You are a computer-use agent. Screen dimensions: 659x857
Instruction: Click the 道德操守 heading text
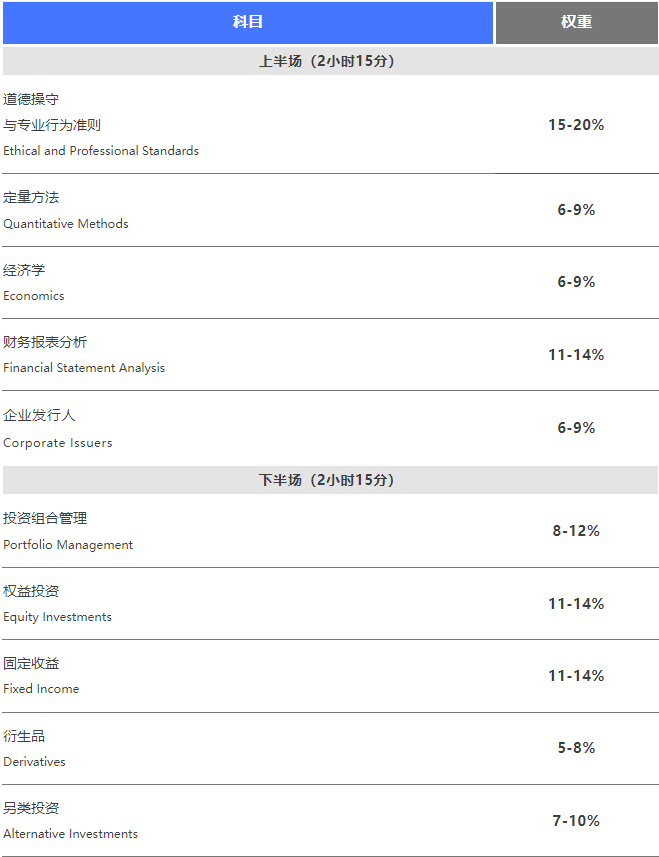coord(31,99)
